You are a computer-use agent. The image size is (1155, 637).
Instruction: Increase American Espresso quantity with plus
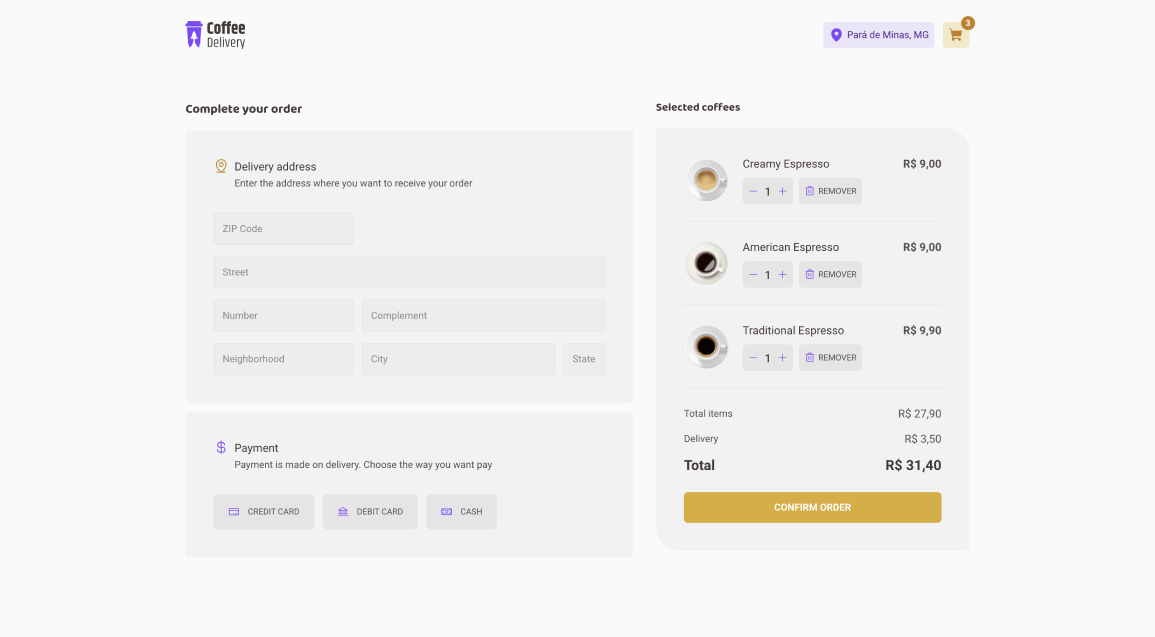782,275
